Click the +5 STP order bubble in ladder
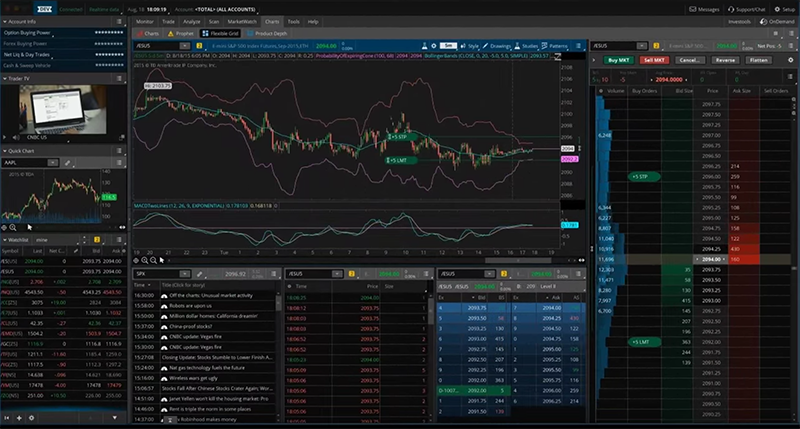800x429 pixels. pos(643,176)
